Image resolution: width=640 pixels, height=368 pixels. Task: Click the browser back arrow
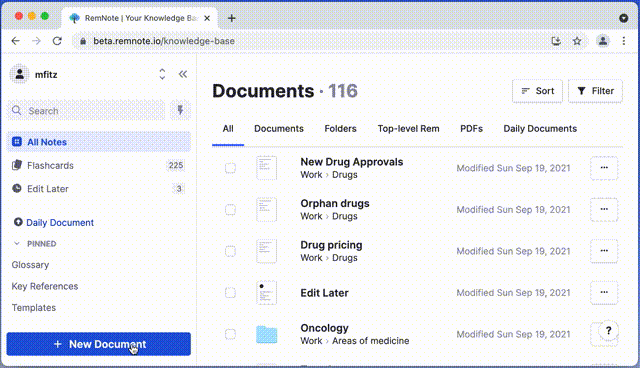pyautogui.click(x=16, y=41)
